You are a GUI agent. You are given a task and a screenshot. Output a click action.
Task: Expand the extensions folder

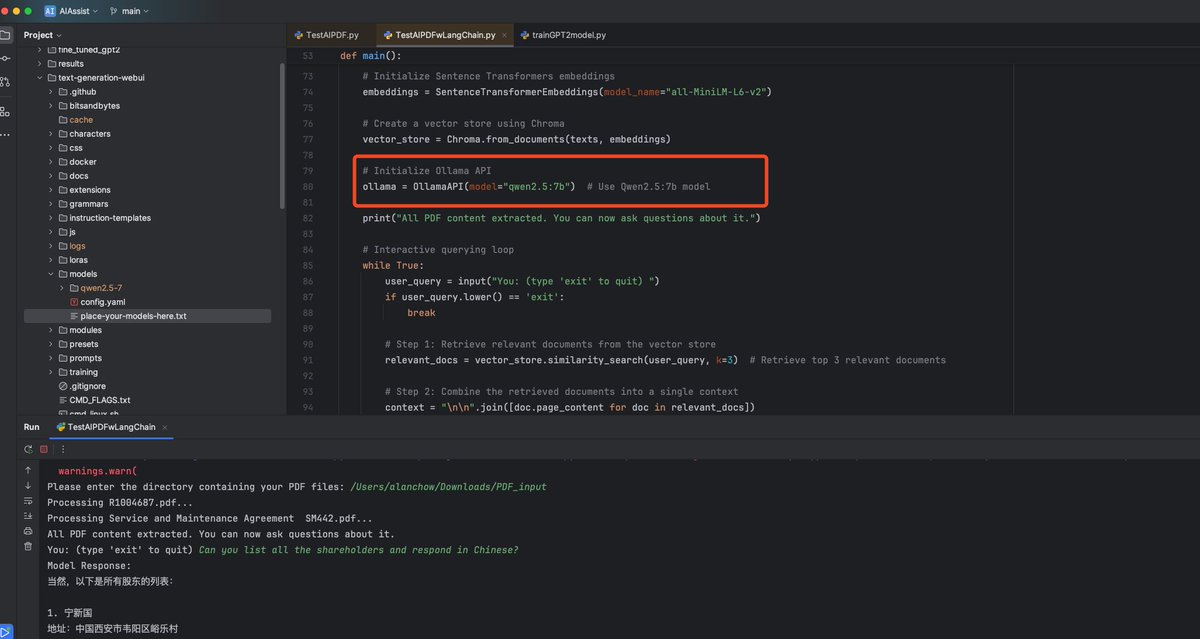pos(51,189)
